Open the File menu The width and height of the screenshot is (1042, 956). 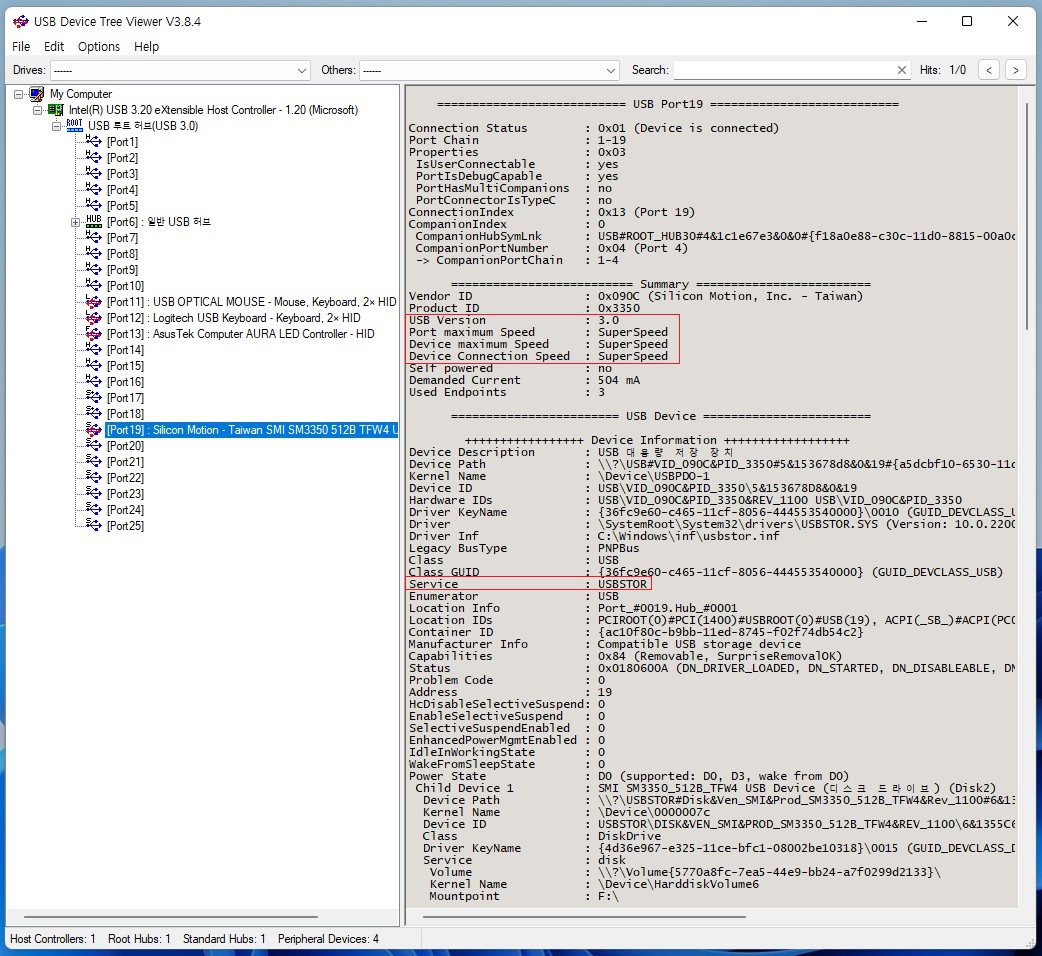[21, 47]
